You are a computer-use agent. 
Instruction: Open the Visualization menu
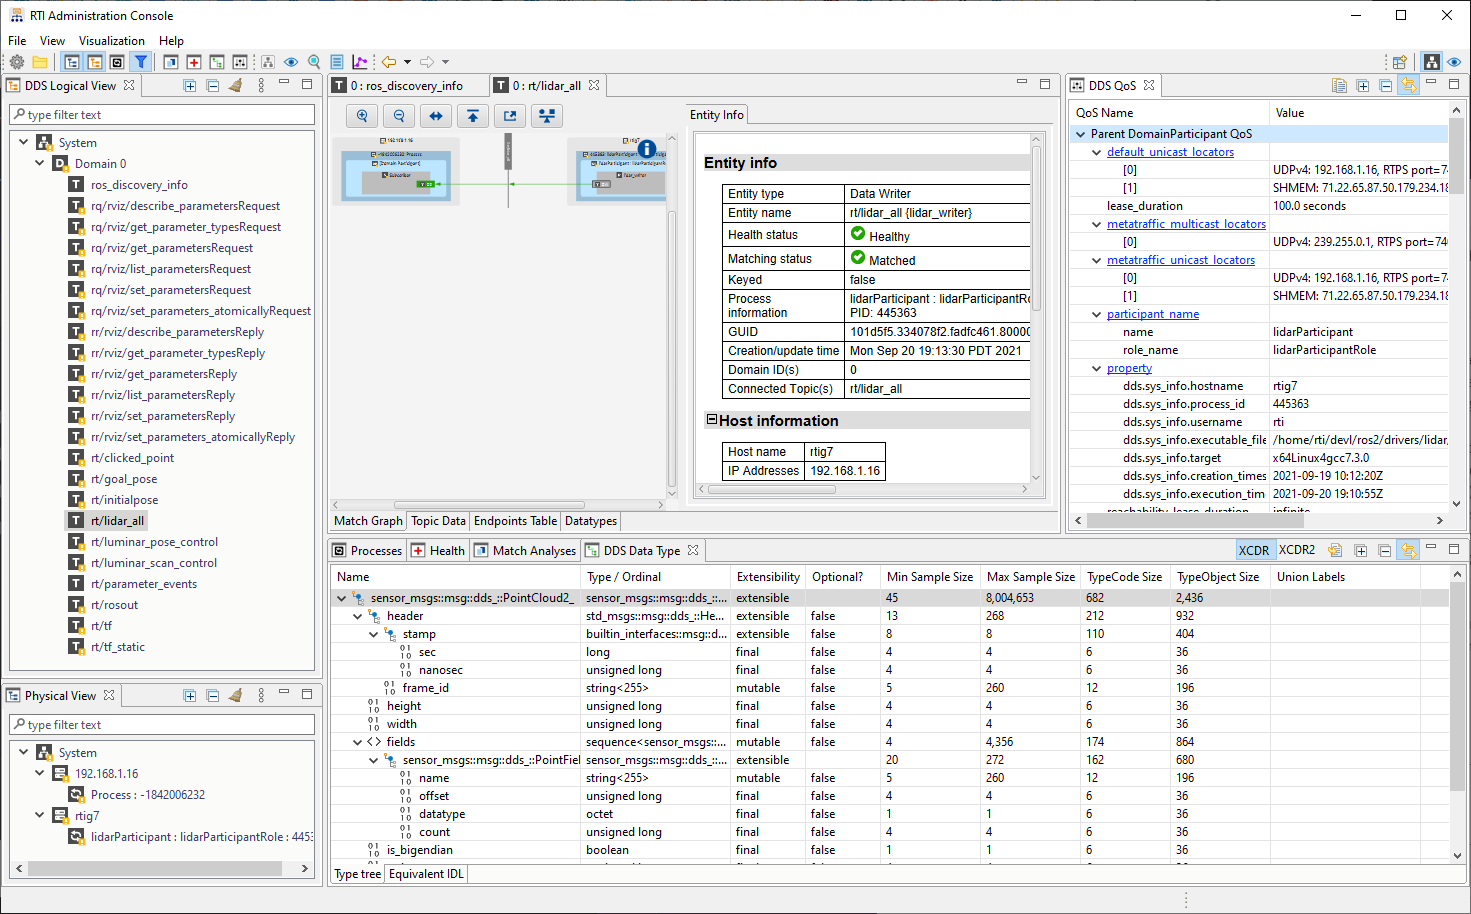(x=111, y=41)
